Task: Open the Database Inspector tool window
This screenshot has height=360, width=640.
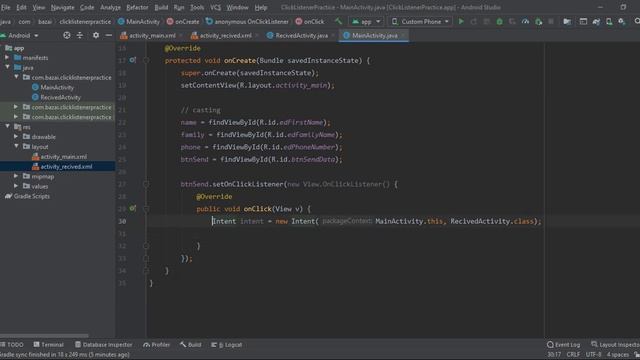Action: pyautogui.click(x=104, y=345)
